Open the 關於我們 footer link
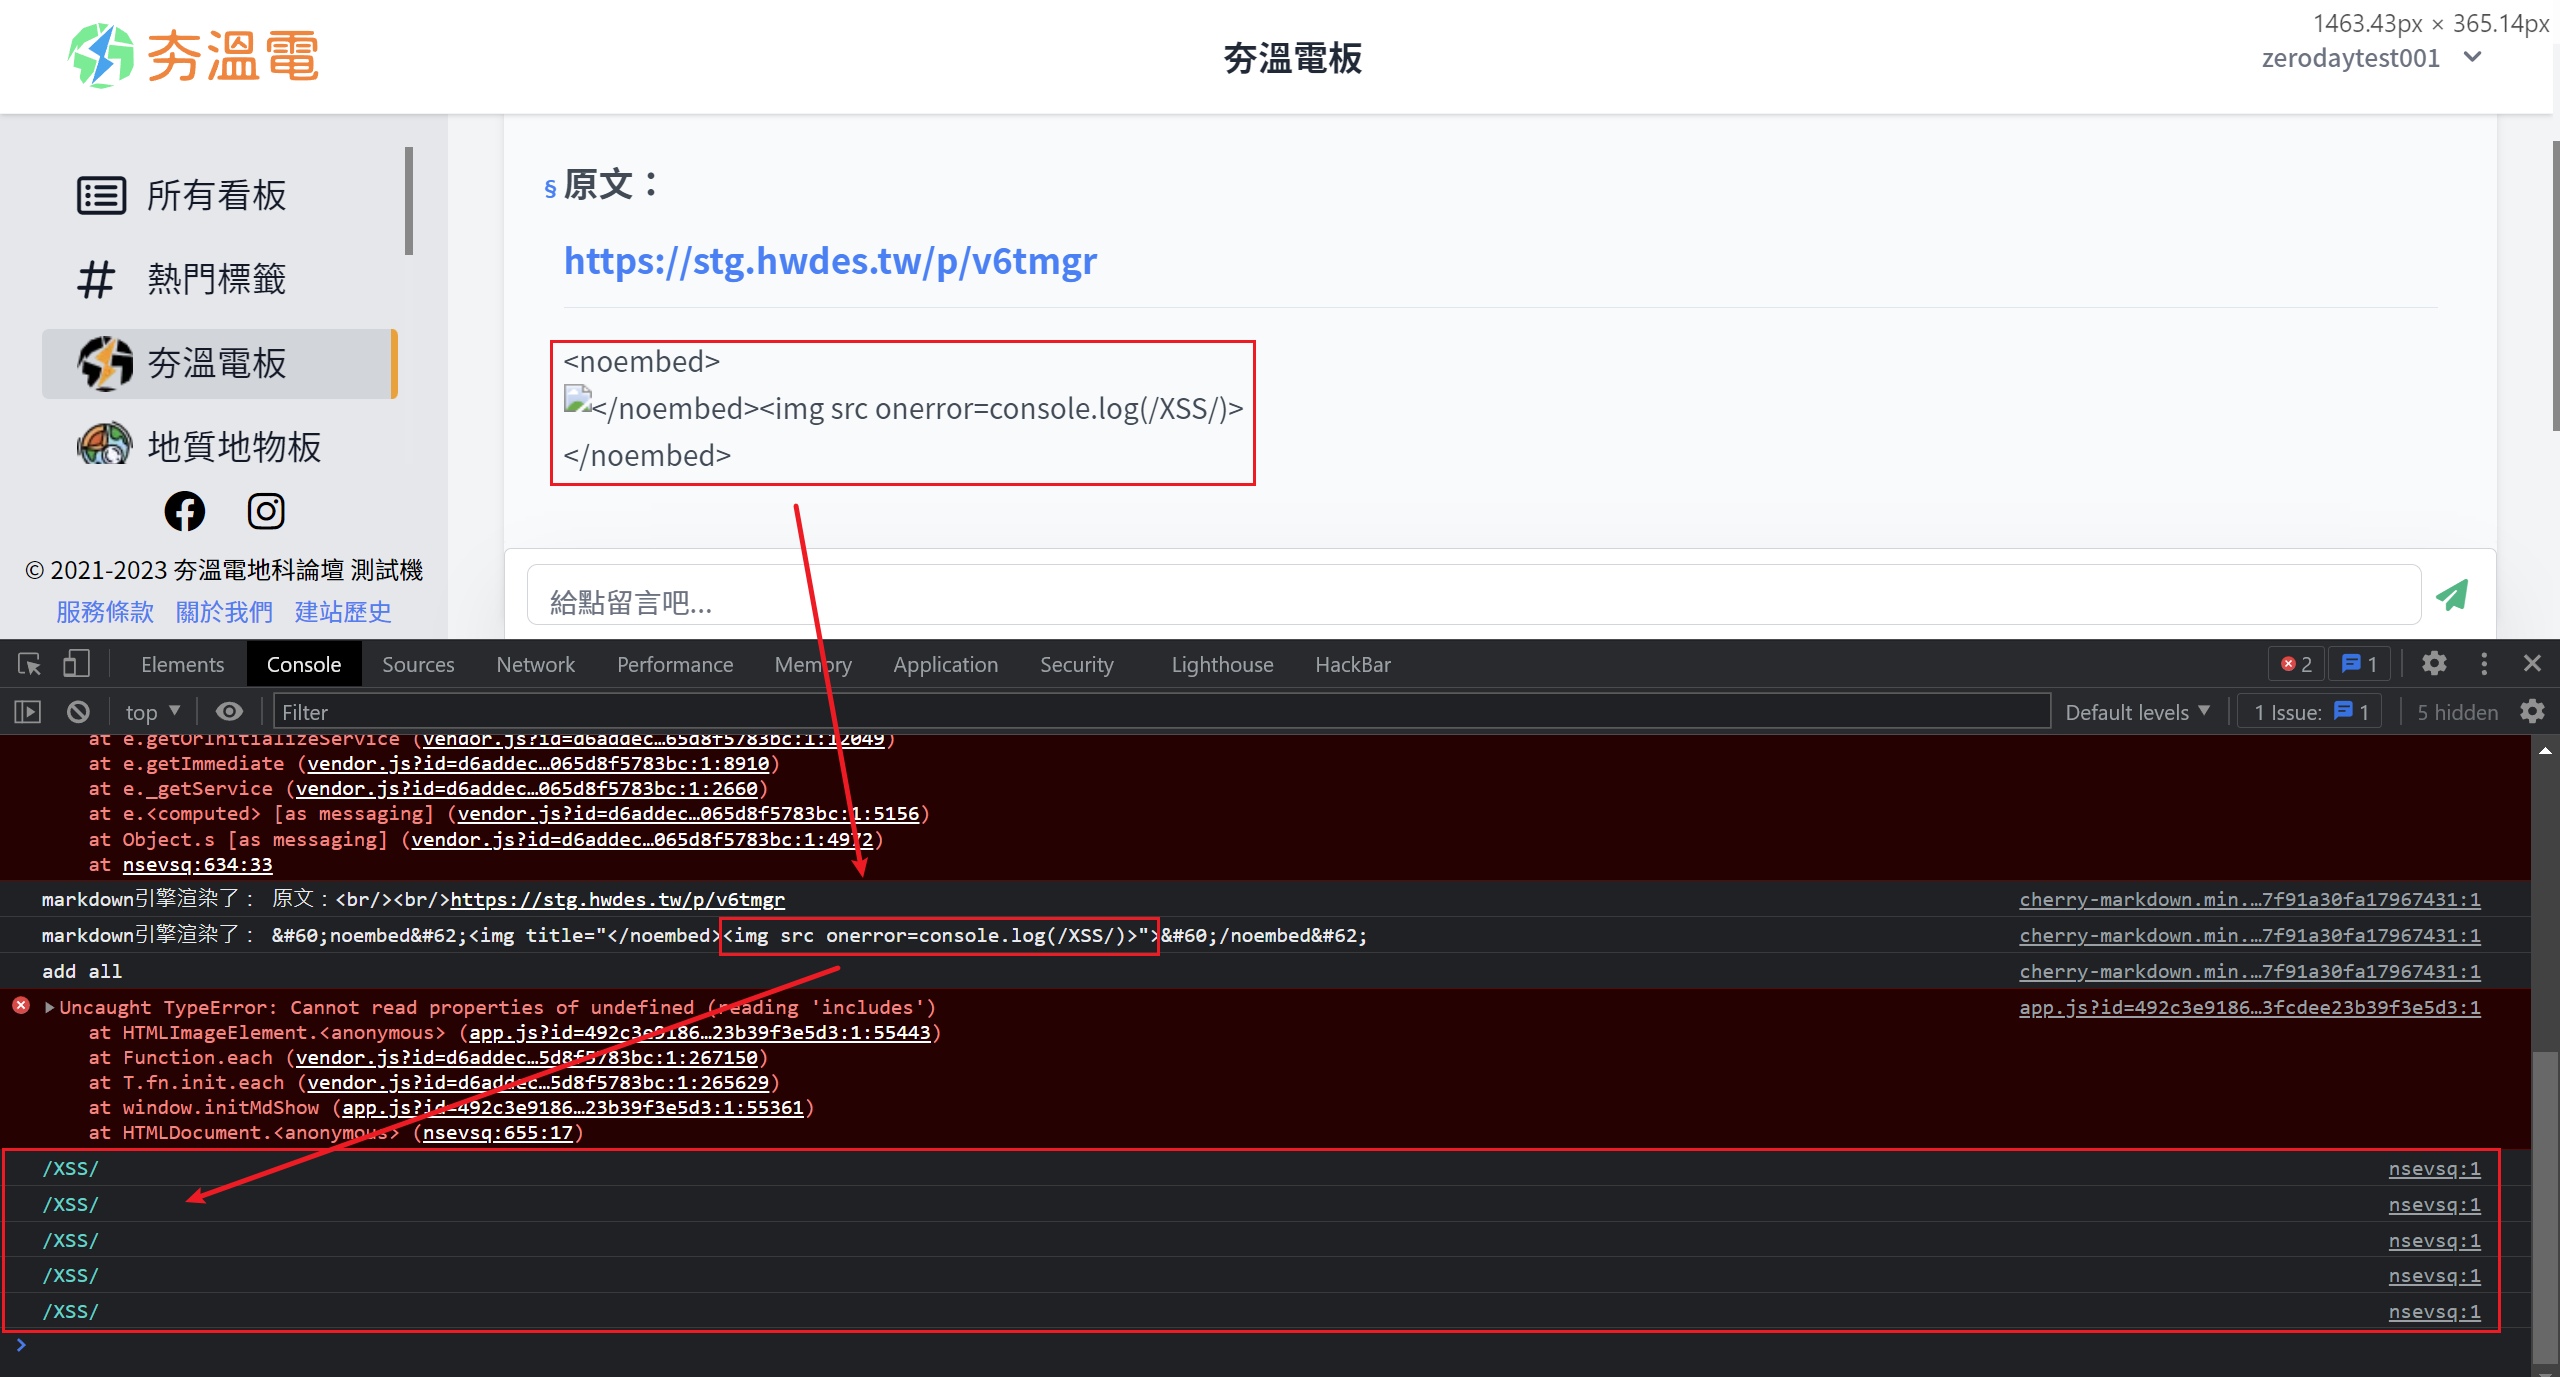Screen dimensions: 2560x1377 tap(224, 611)
